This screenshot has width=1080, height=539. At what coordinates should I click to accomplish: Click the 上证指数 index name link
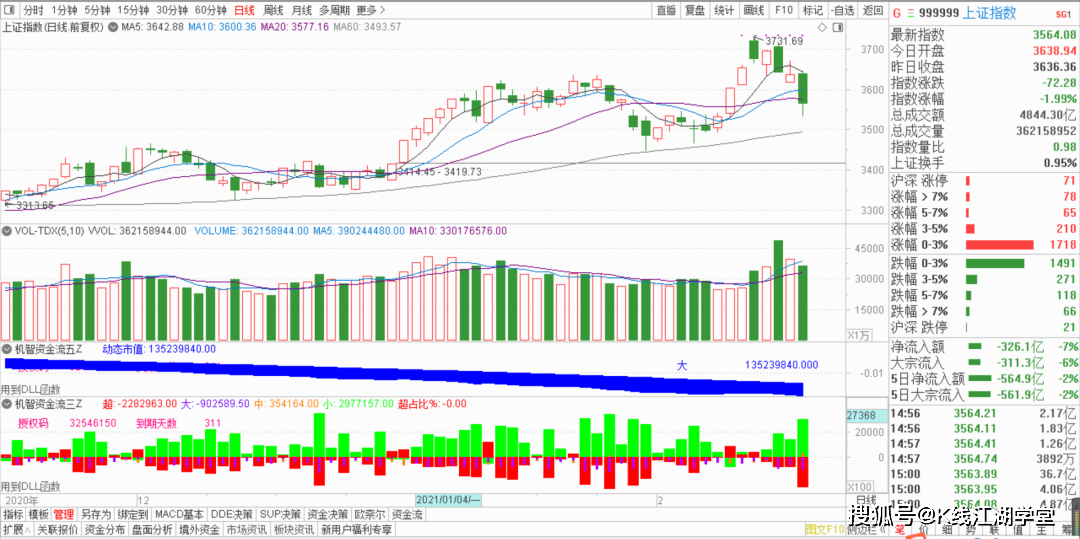989,13
